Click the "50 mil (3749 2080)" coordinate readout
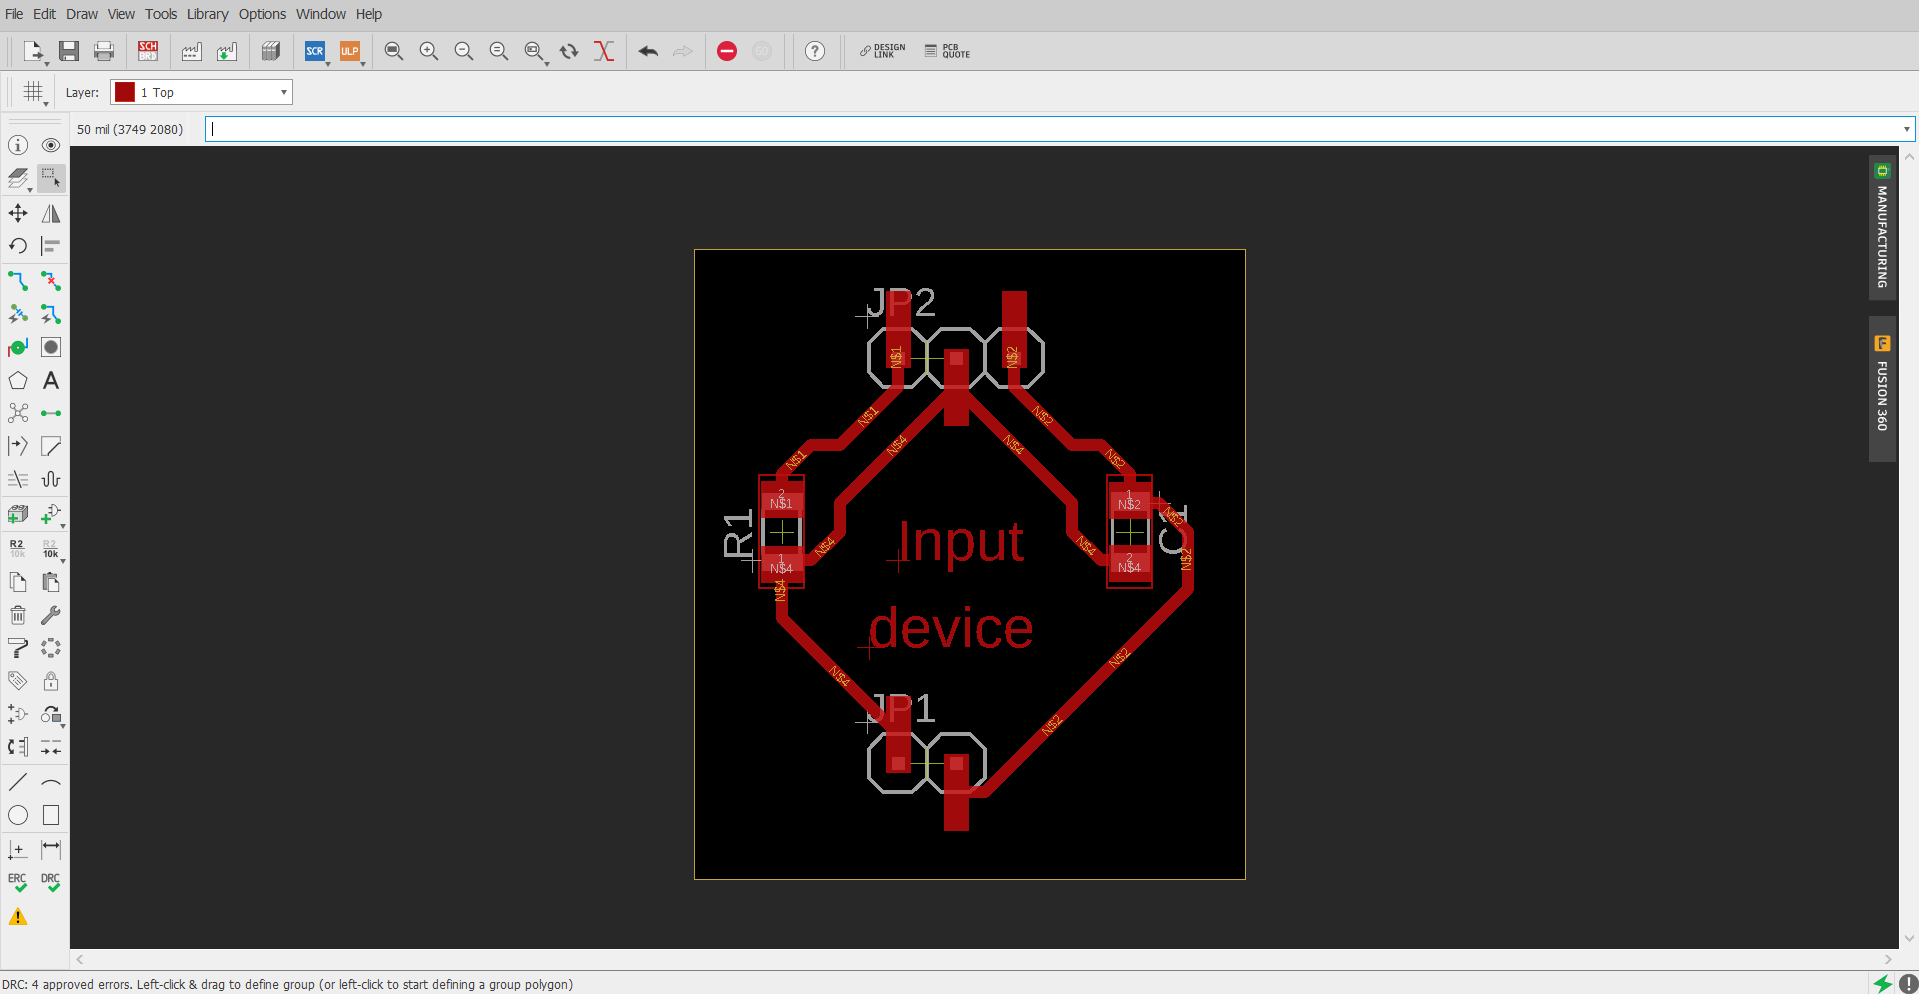The height and width of the screenshot is (994, 1919). (130, 129)
